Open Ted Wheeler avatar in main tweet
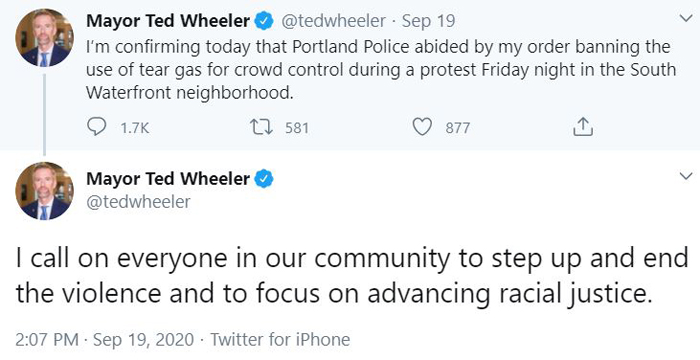 pyautogui.click(x=44, y=191)
